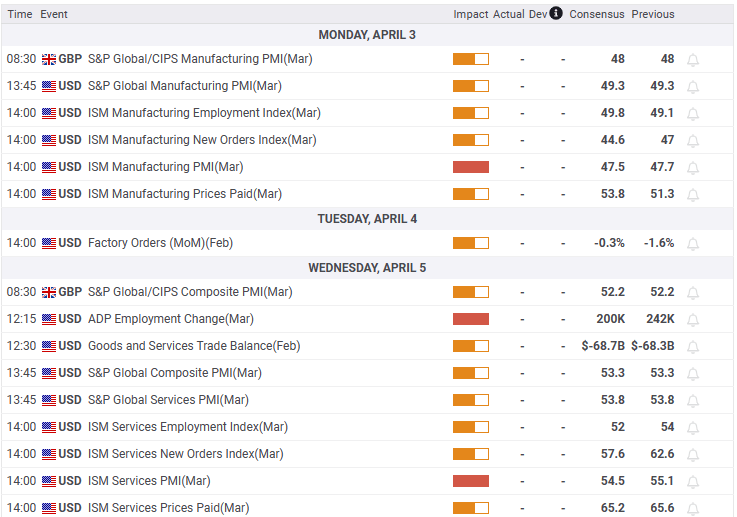Click previous value 242K for ADP Employment

(660, 319)
